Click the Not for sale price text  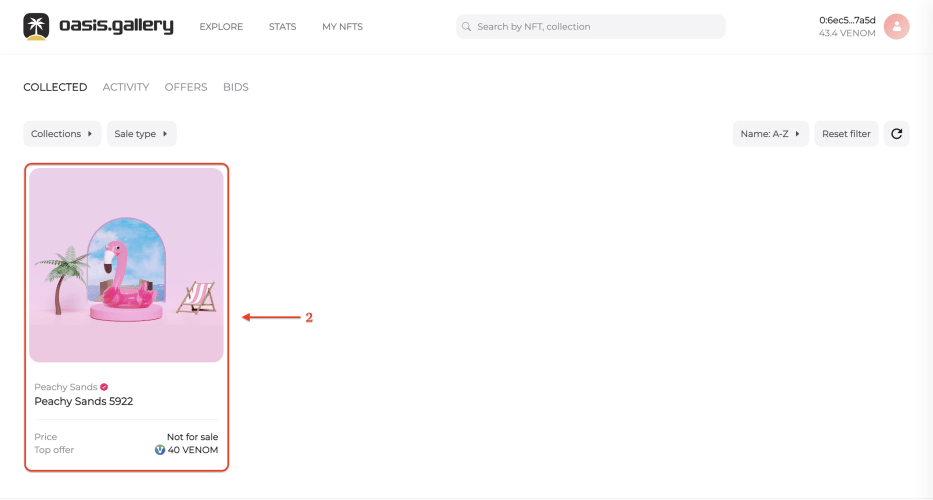[x=192, y=437]
